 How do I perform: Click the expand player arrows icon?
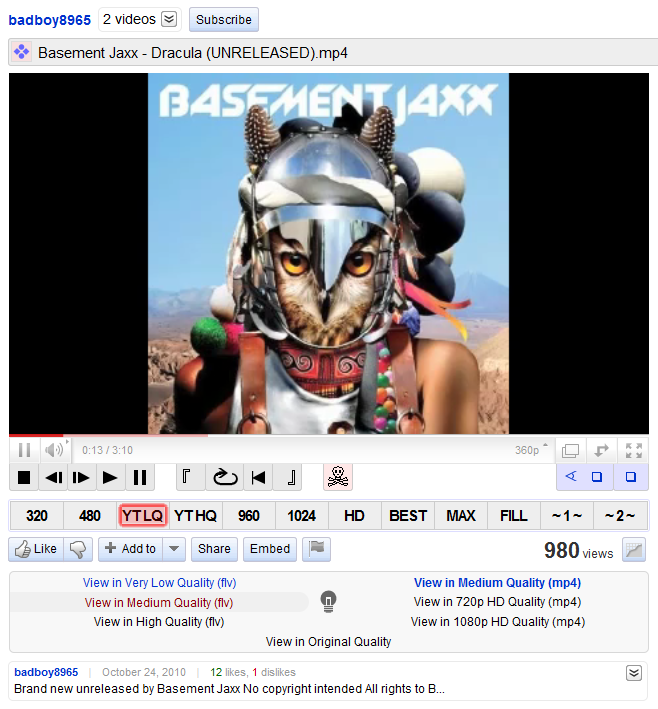point(601,450)
